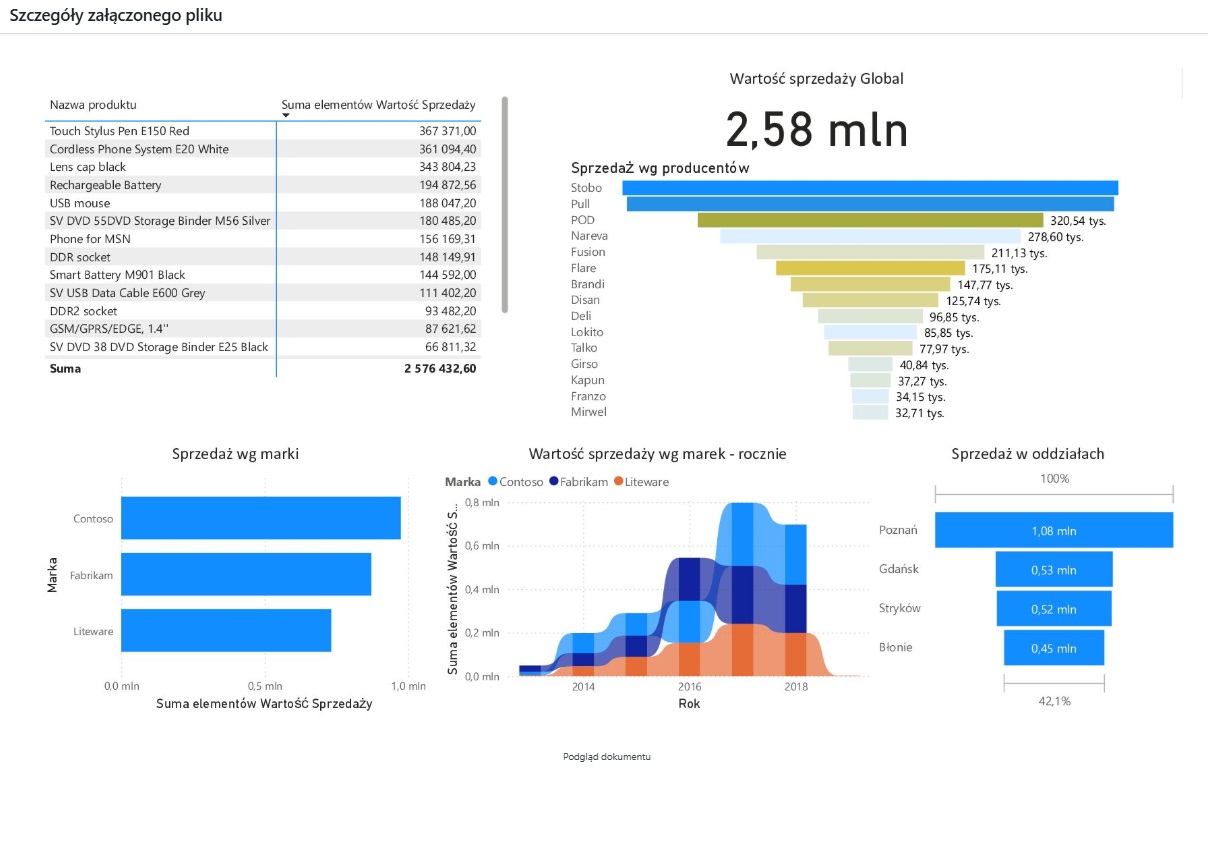Click the Gdańsk 0,53 mln funnel bar

(1053, 570)
